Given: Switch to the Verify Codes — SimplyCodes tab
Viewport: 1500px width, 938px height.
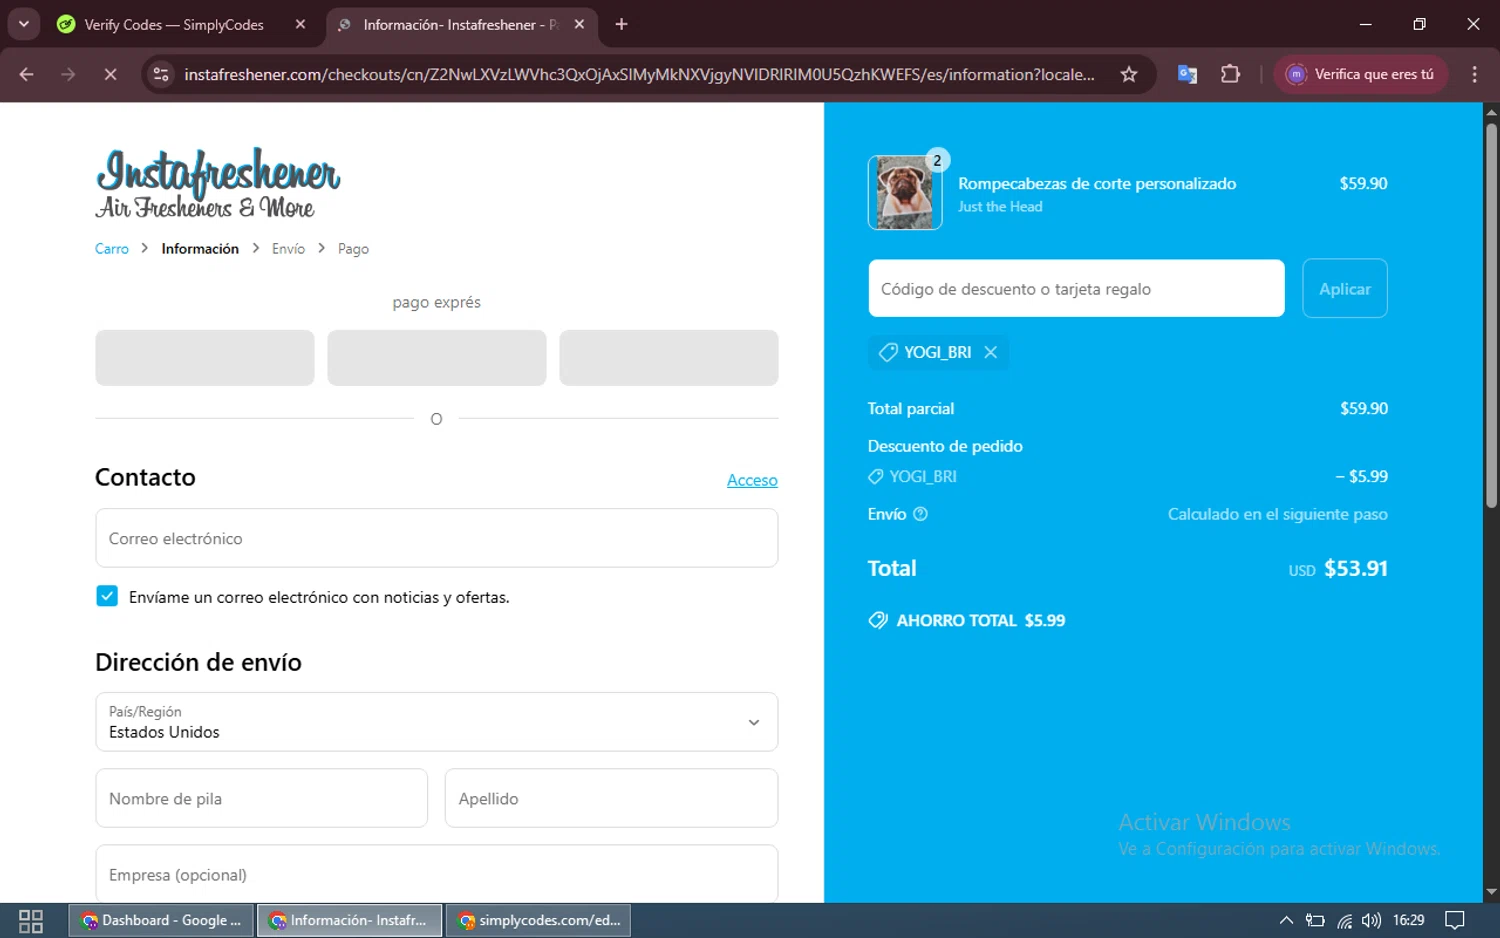Looking at the screenshot, I should coord(174,24).
